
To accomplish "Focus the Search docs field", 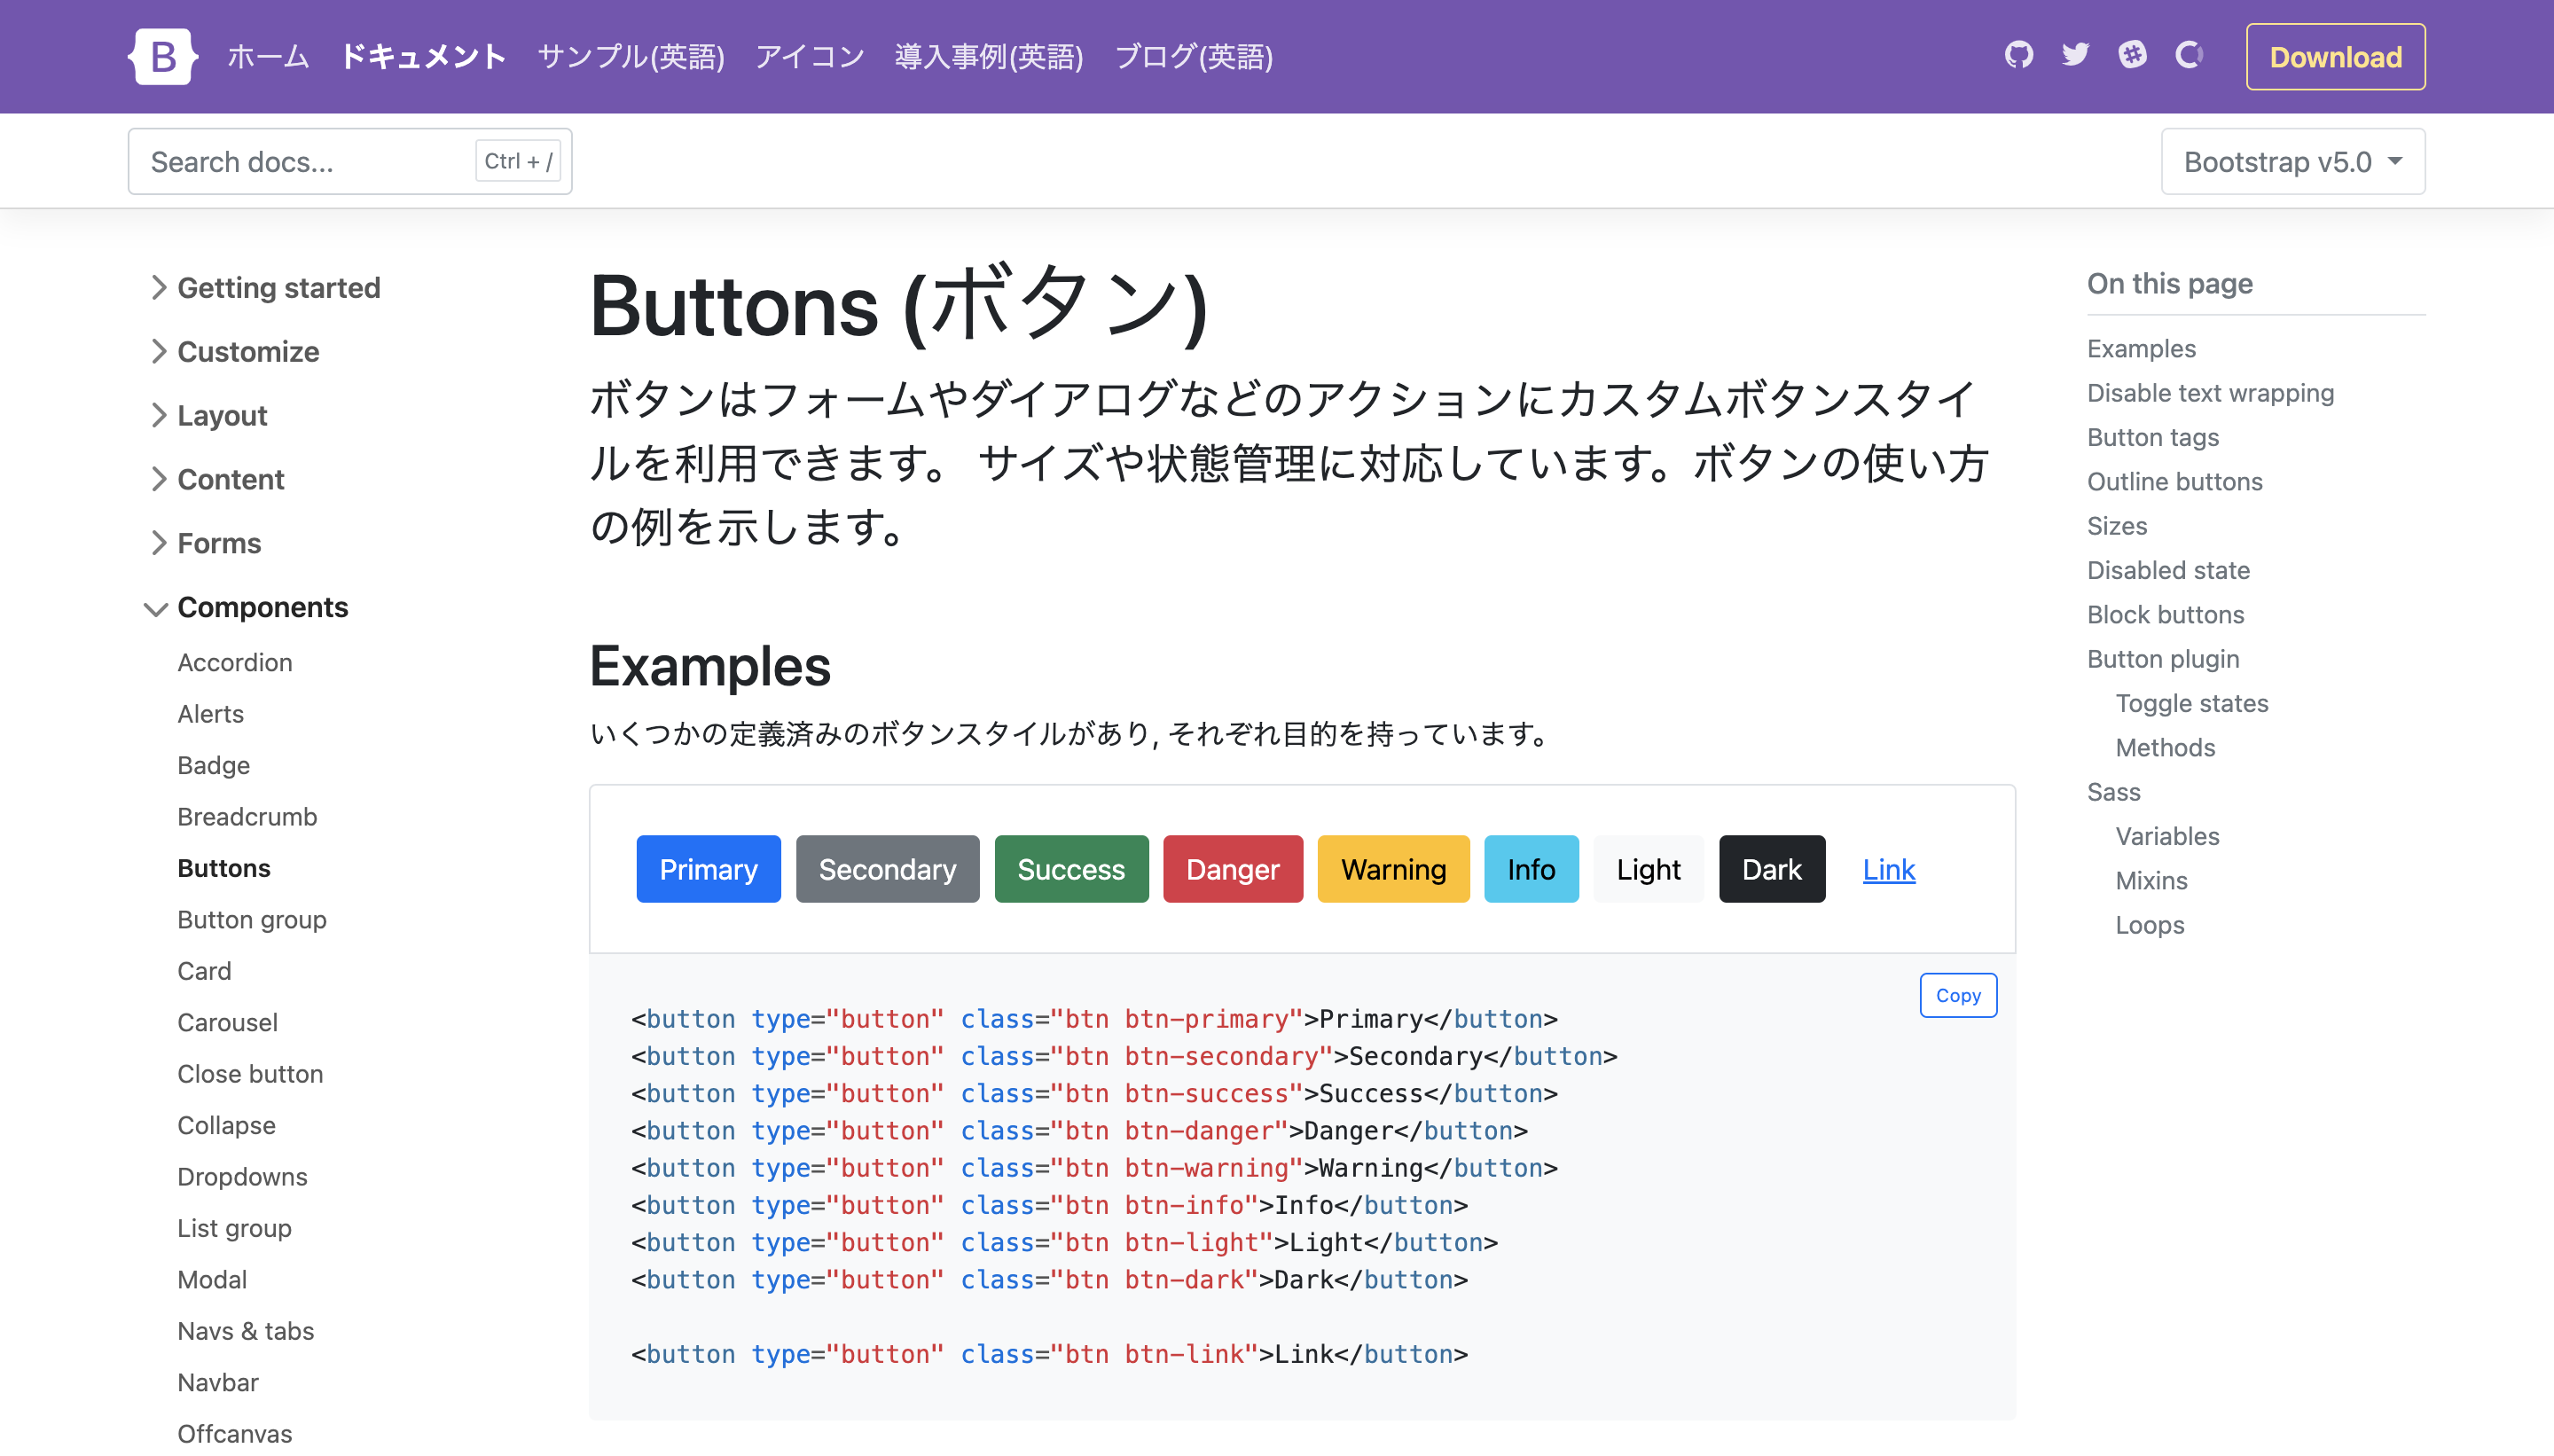I will tap(349, 162).
